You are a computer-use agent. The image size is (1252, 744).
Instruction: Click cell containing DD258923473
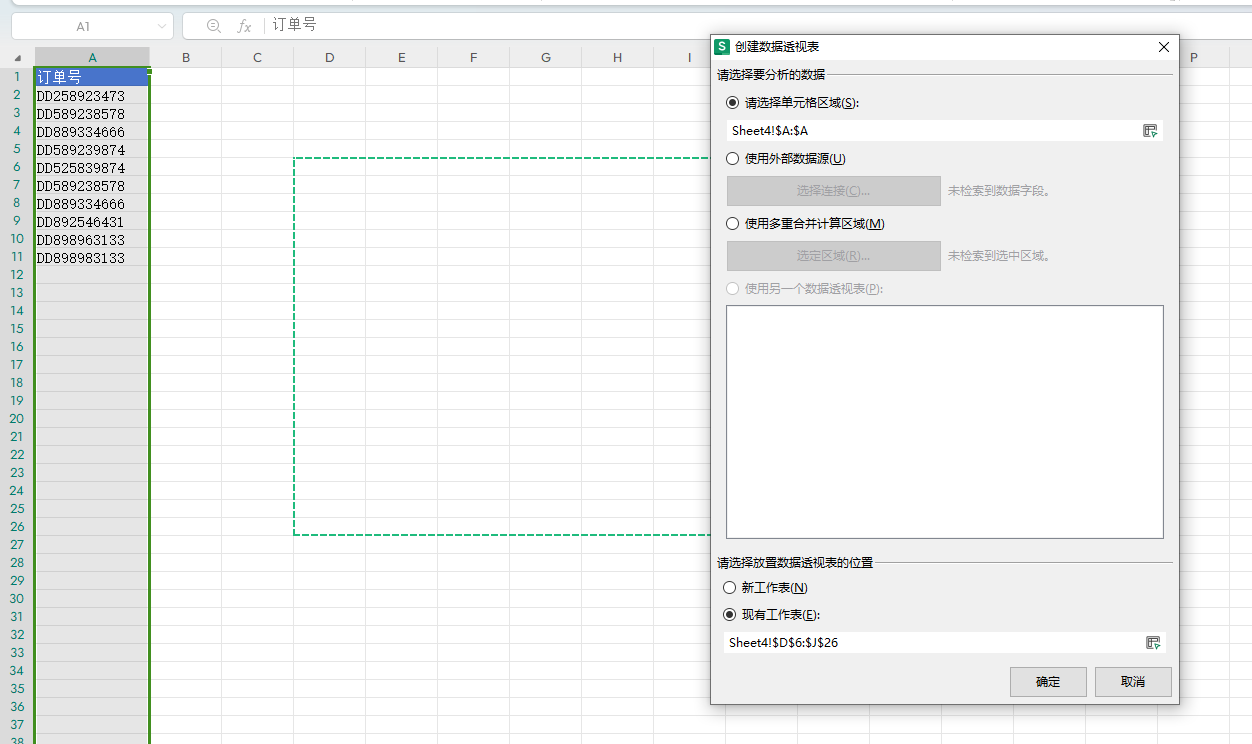[x=92, y=95]
